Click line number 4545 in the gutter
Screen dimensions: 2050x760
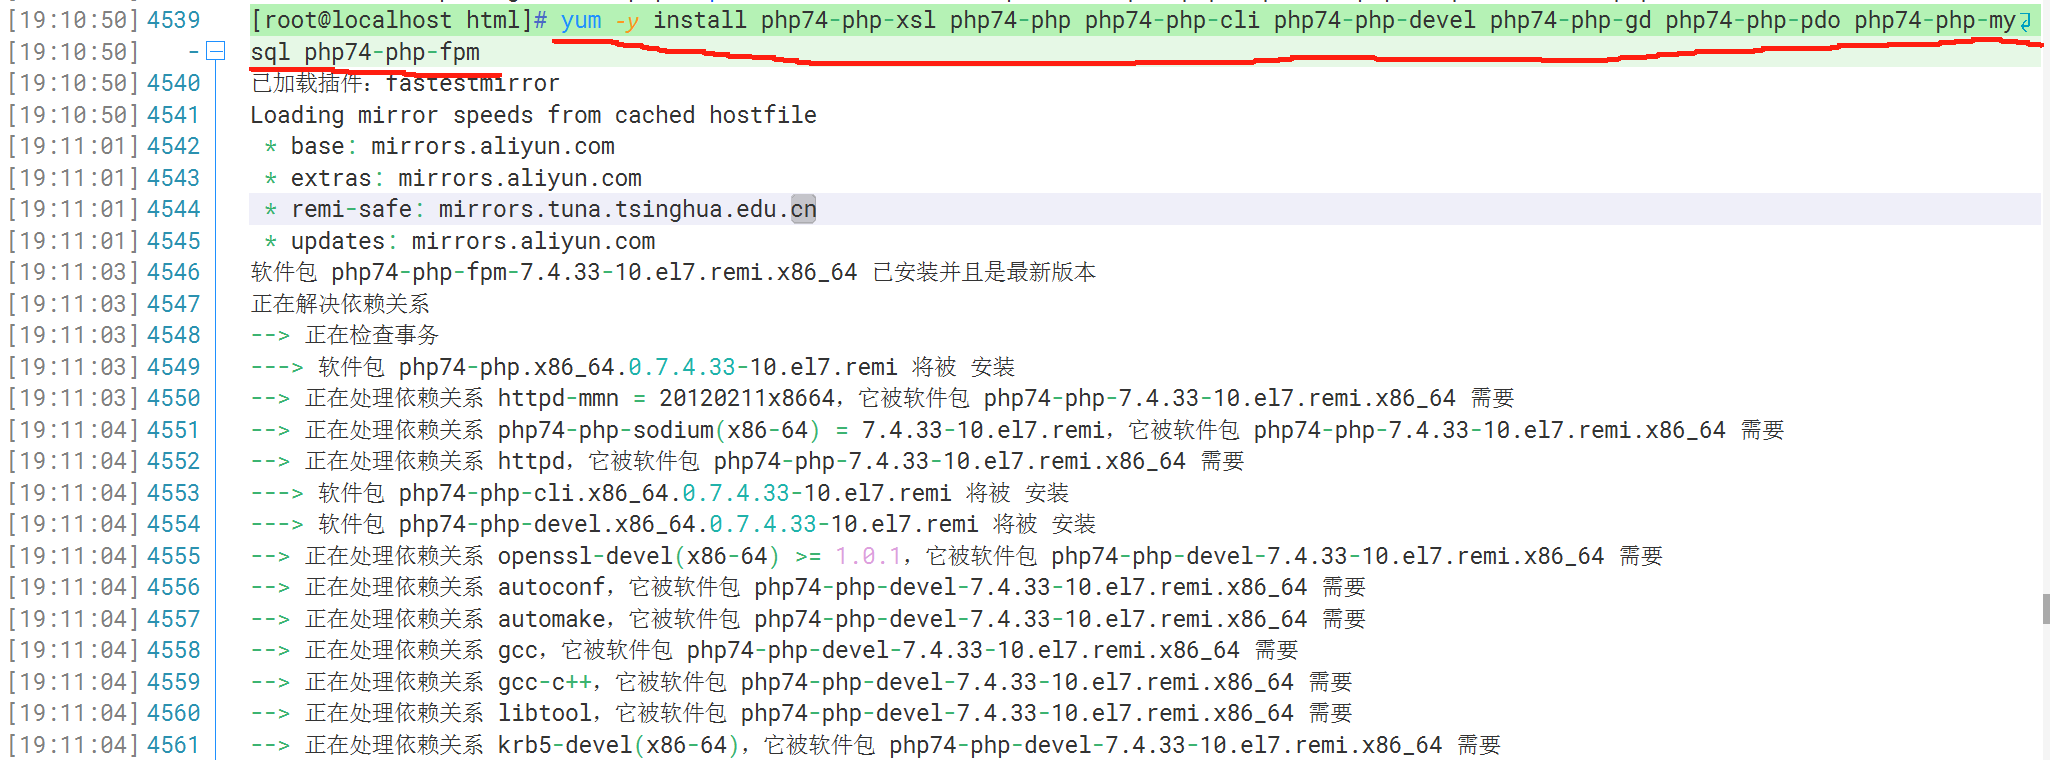[x=174, y=241]
